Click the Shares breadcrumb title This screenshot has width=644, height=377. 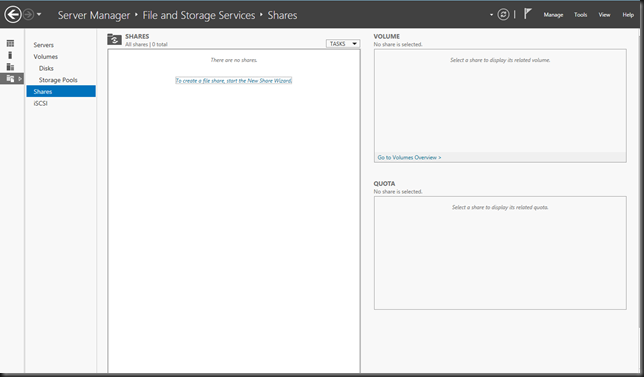click(x=283, y=15)
